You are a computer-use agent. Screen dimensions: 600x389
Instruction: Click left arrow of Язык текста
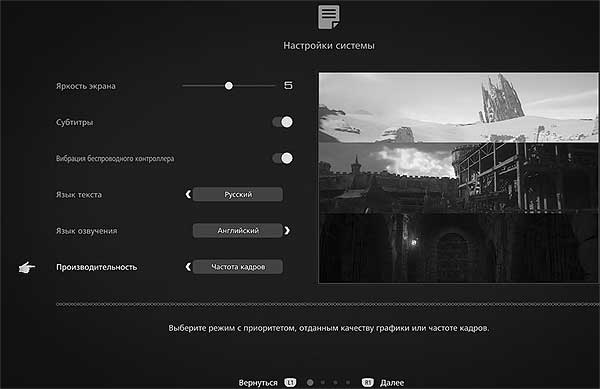[x=188, y=194]
